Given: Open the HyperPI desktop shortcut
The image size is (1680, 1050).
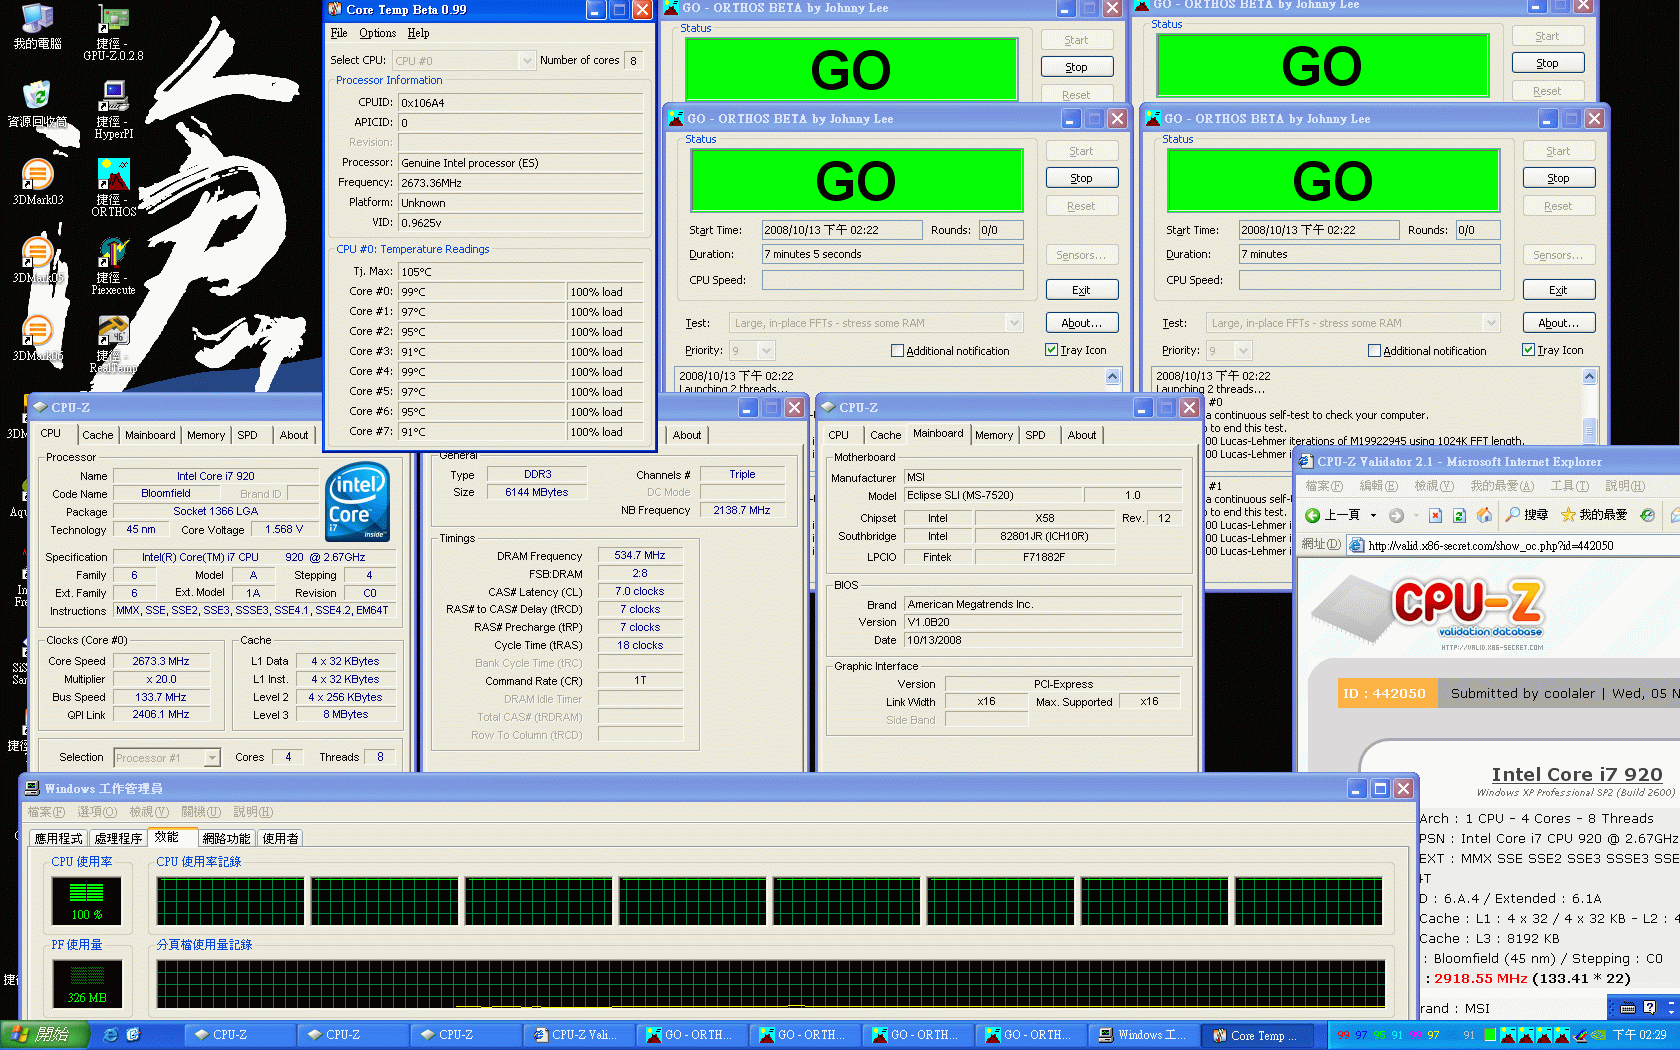Looking at the screenshot, I should (113, 108).
